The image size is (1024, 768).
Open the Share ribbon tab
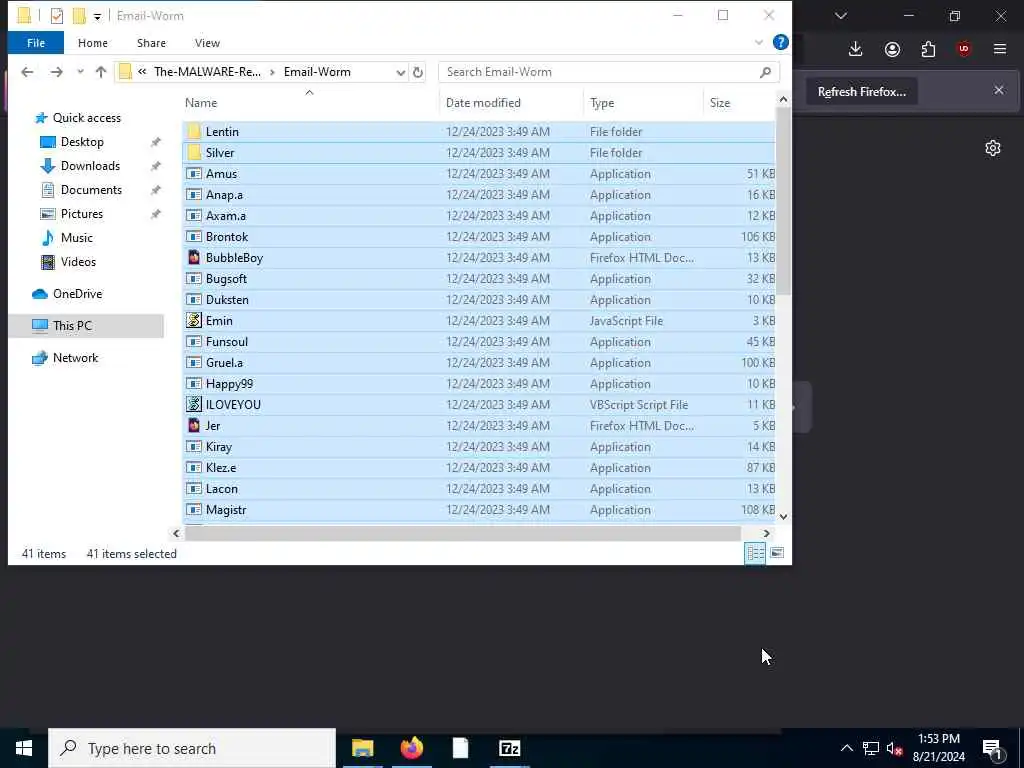click(x=151, y=43)
